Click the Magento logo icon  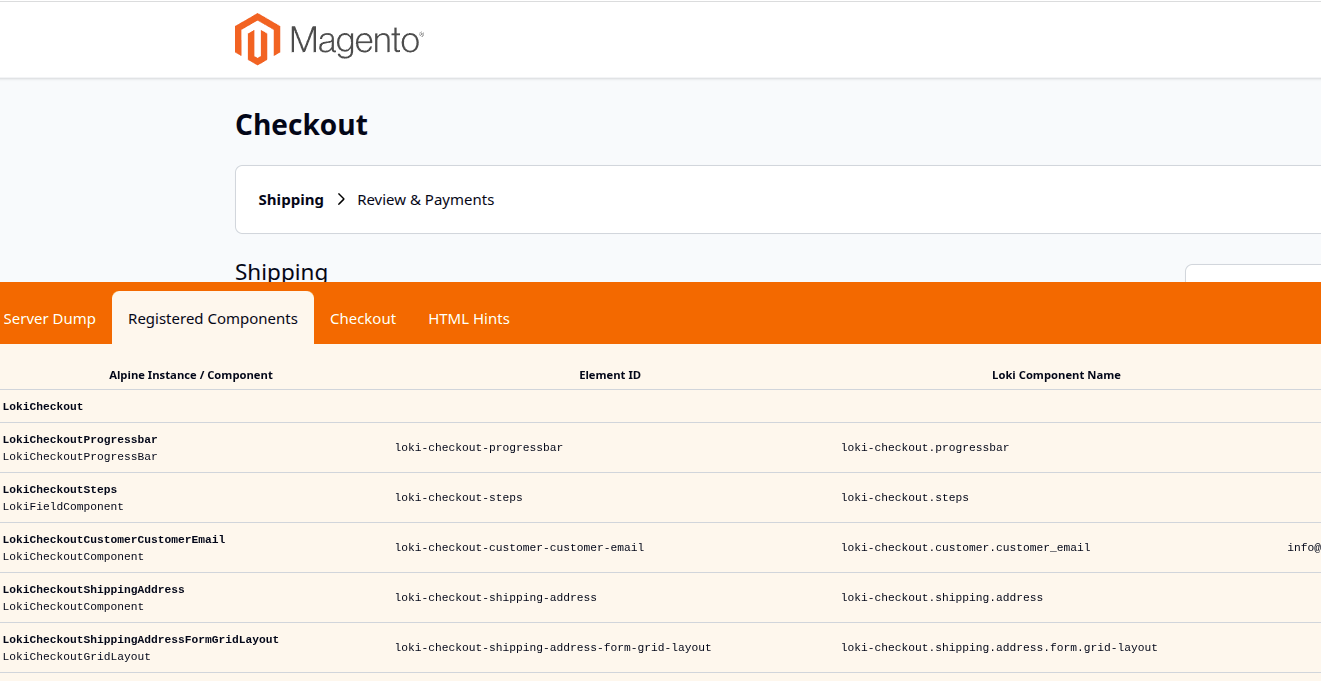[257, 40]
